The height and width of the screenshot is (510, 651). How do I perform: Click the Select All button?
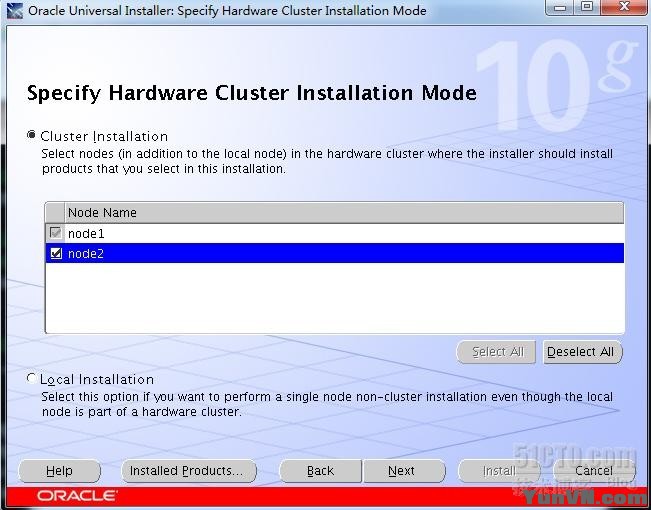click(496, 352)
